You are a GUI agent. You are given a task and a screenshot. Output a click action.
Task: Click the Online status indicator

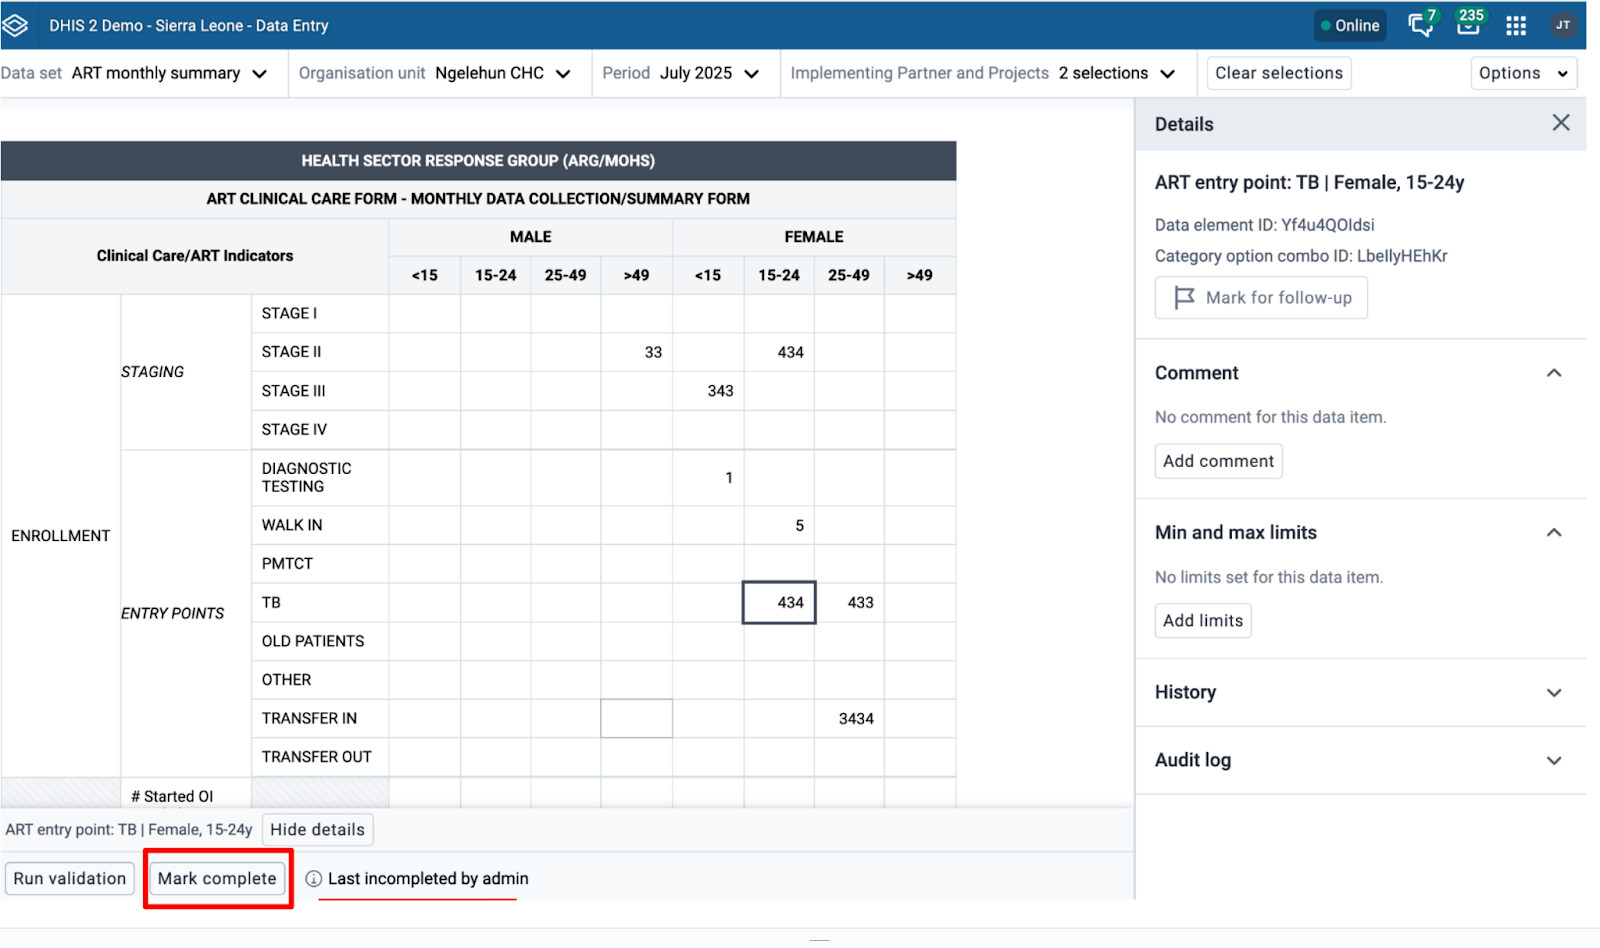coord(1349,26)
